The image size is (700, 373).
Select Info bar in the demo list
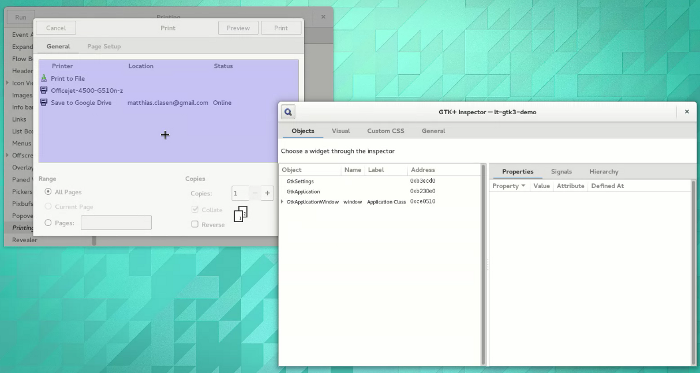(22, 107)
